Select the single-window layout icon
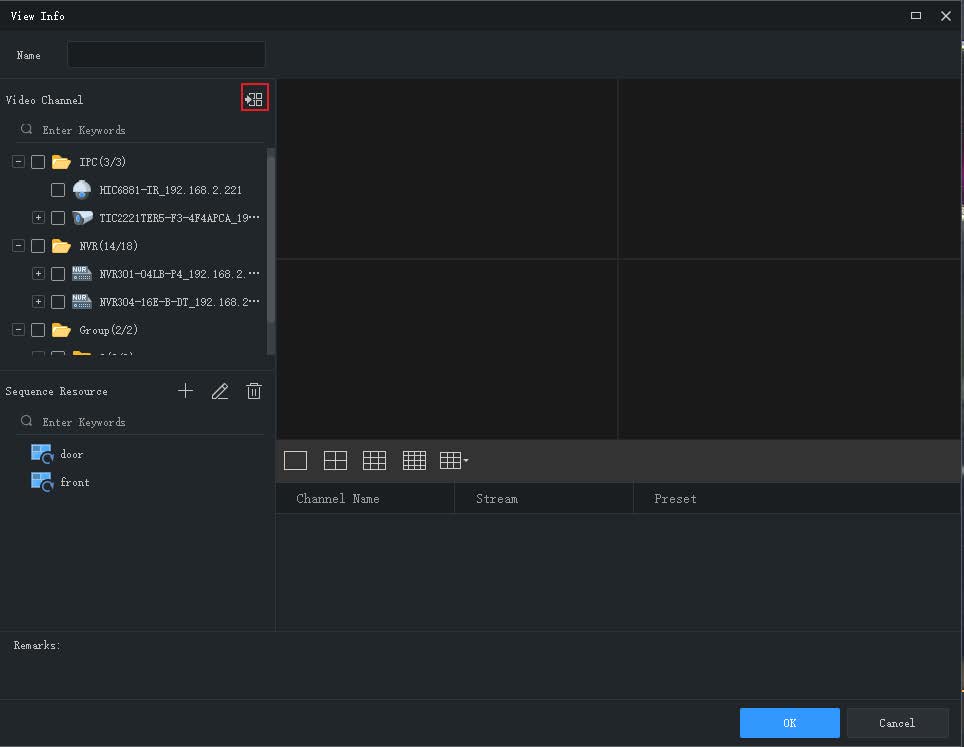 [296, 460]
